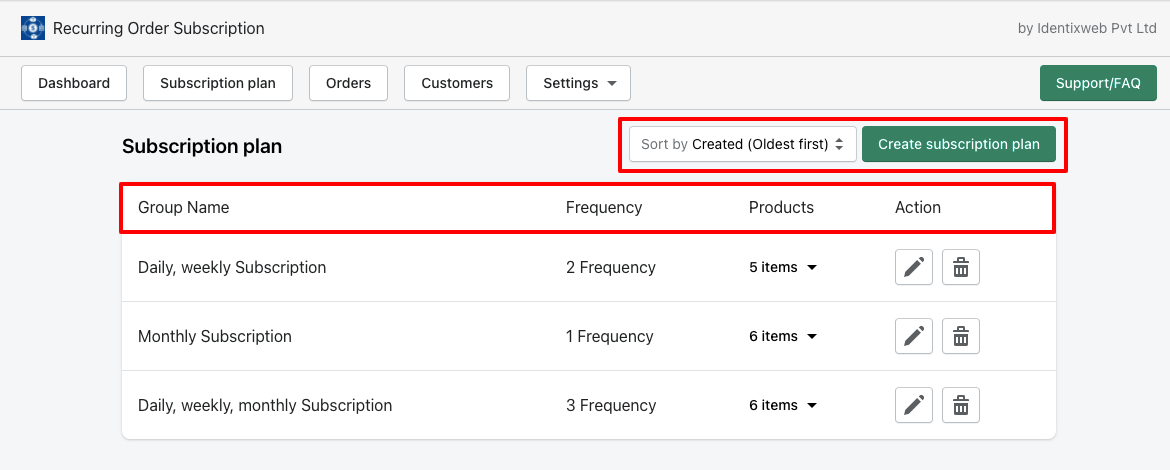
Task: Click pencil icon for Monthly Subscription
Action: (x=914, y=336)
